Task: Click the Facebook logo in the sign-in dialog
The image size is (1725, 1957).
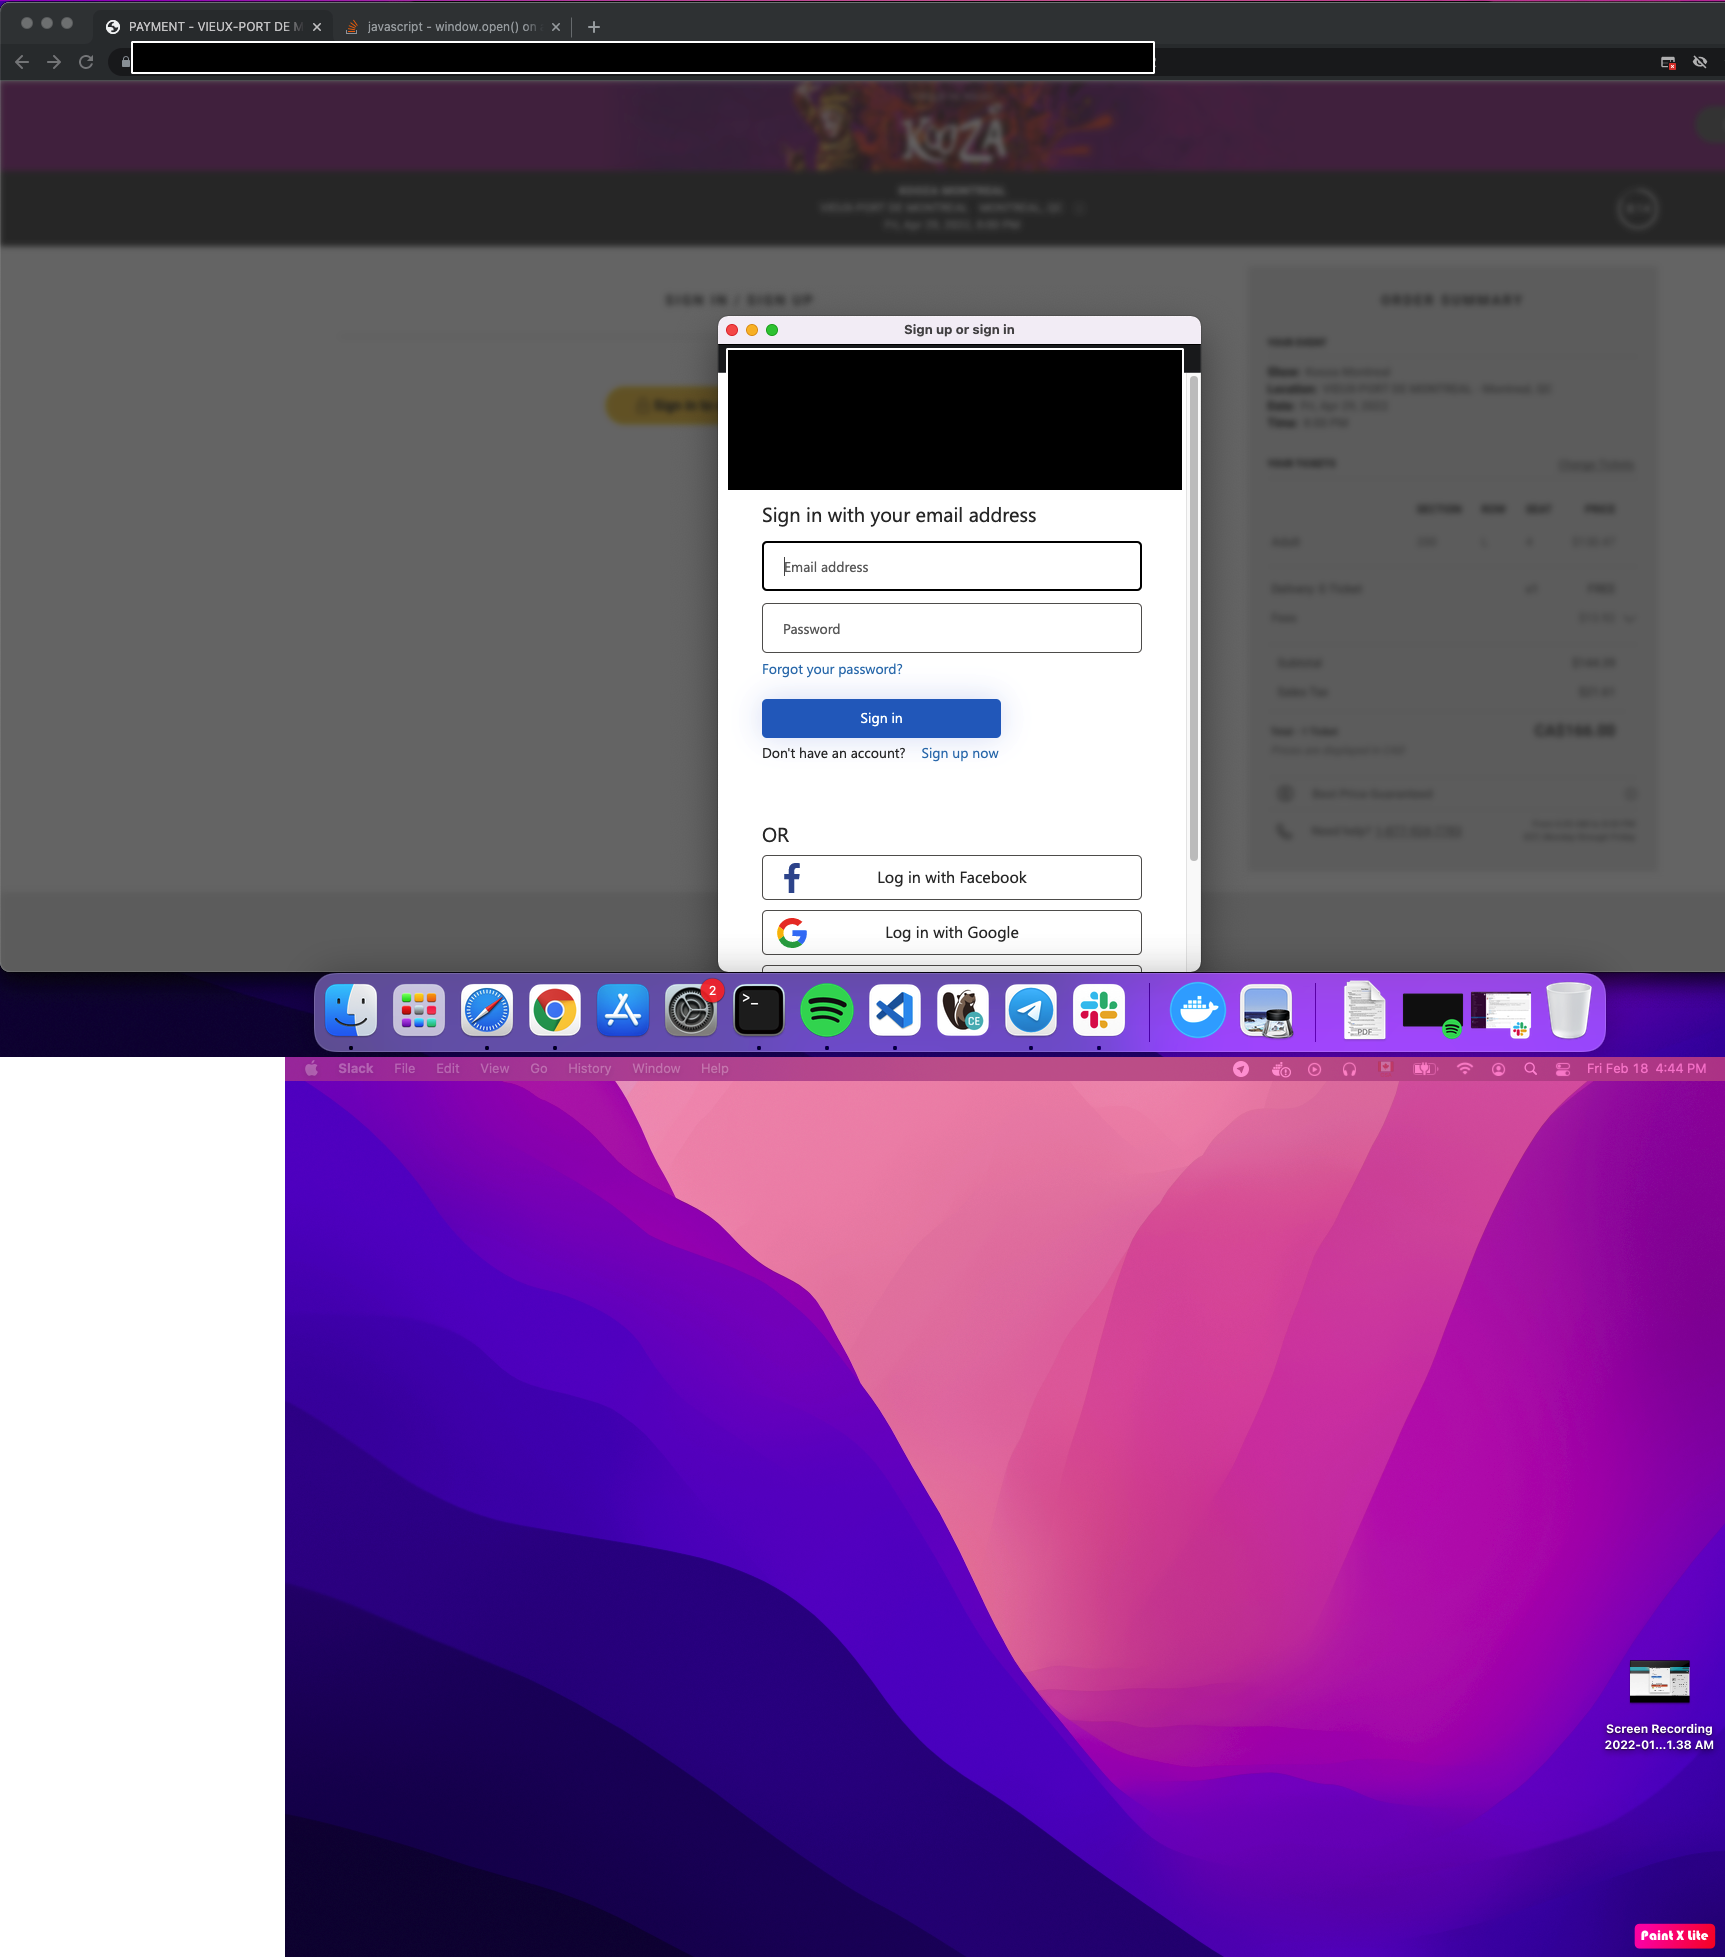Action: [791, 877]
